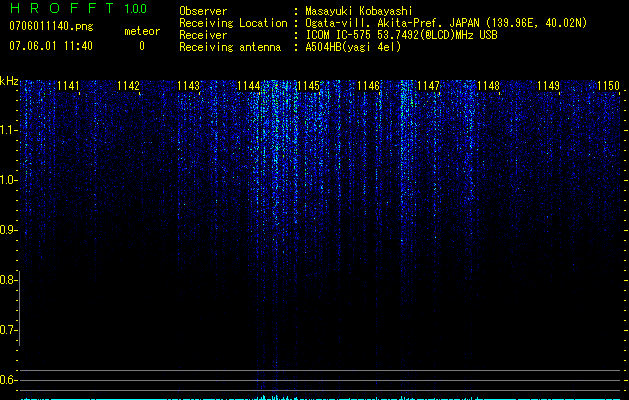The image size is (629, 400).
Task: Click the 0.6 frequency axis label
Action: point(8,380)
